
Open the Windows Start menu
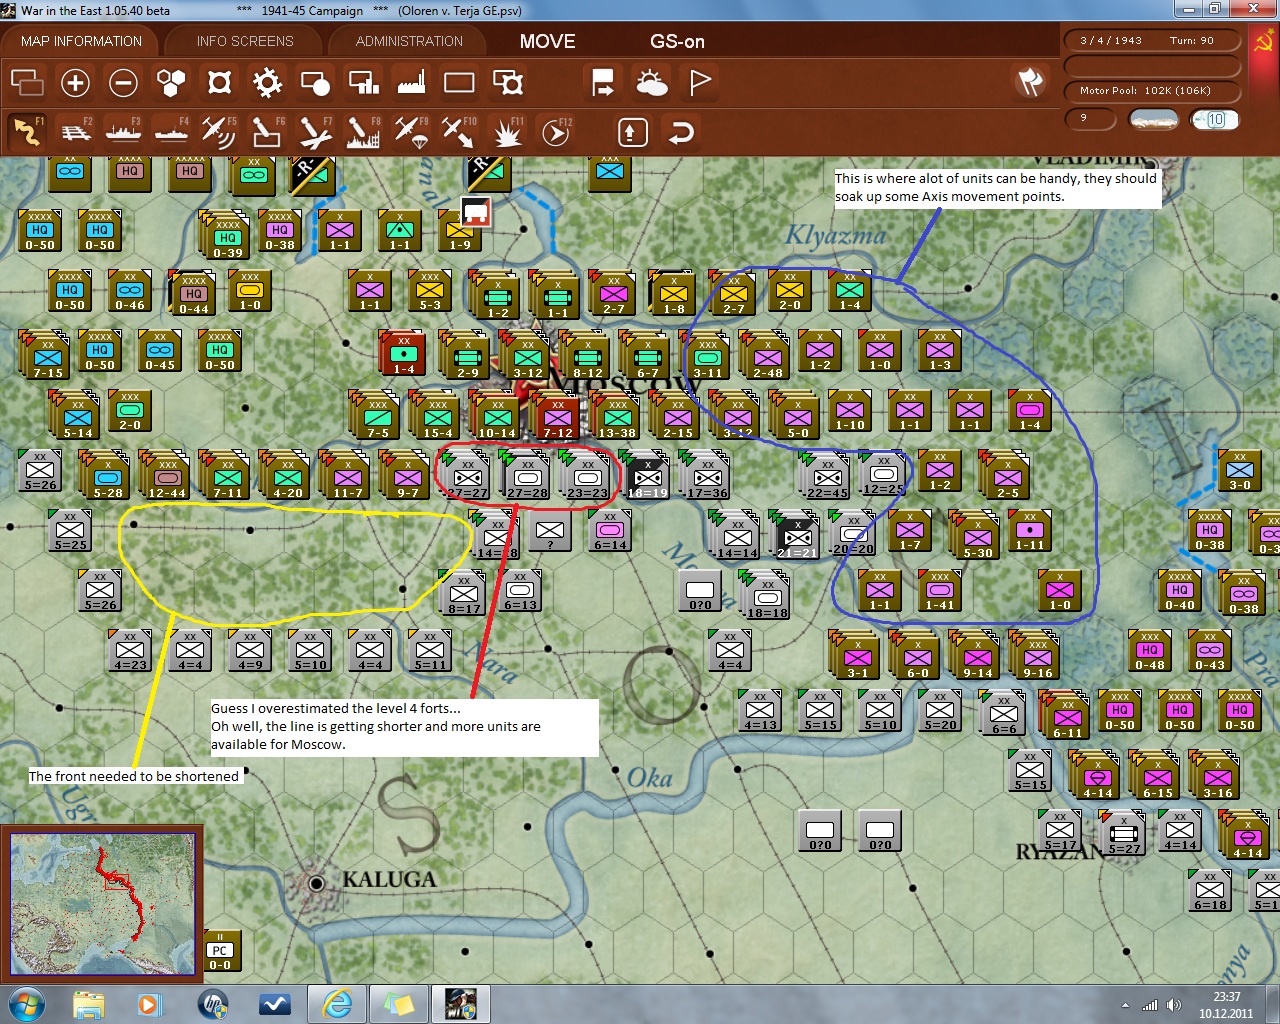[x=25, y=1003]
